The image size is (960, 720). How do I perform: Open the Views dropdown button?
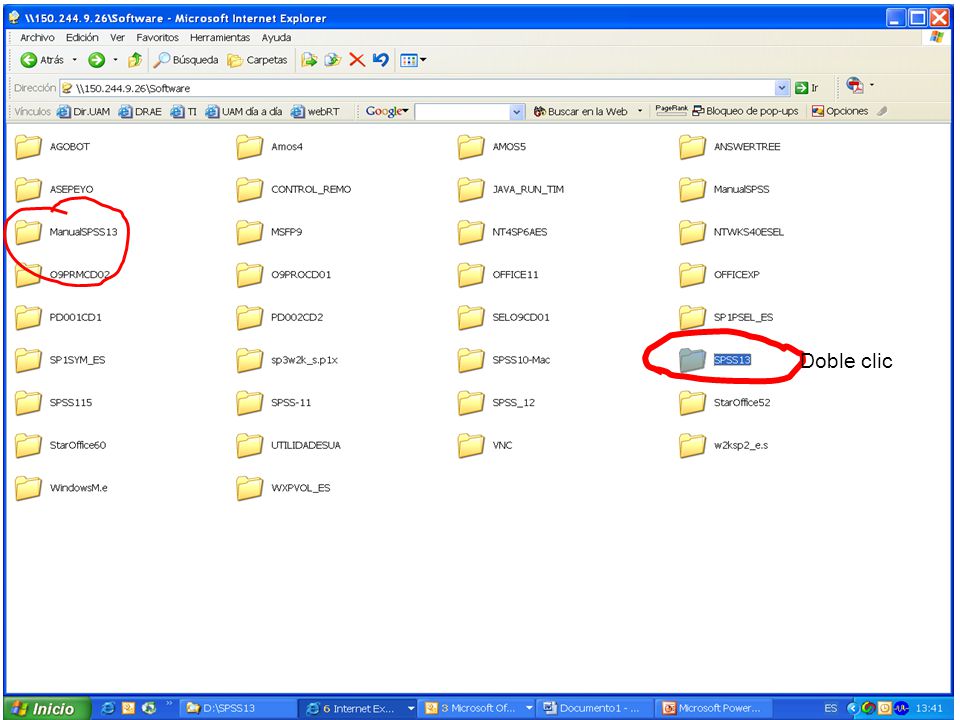coord(413,60)
